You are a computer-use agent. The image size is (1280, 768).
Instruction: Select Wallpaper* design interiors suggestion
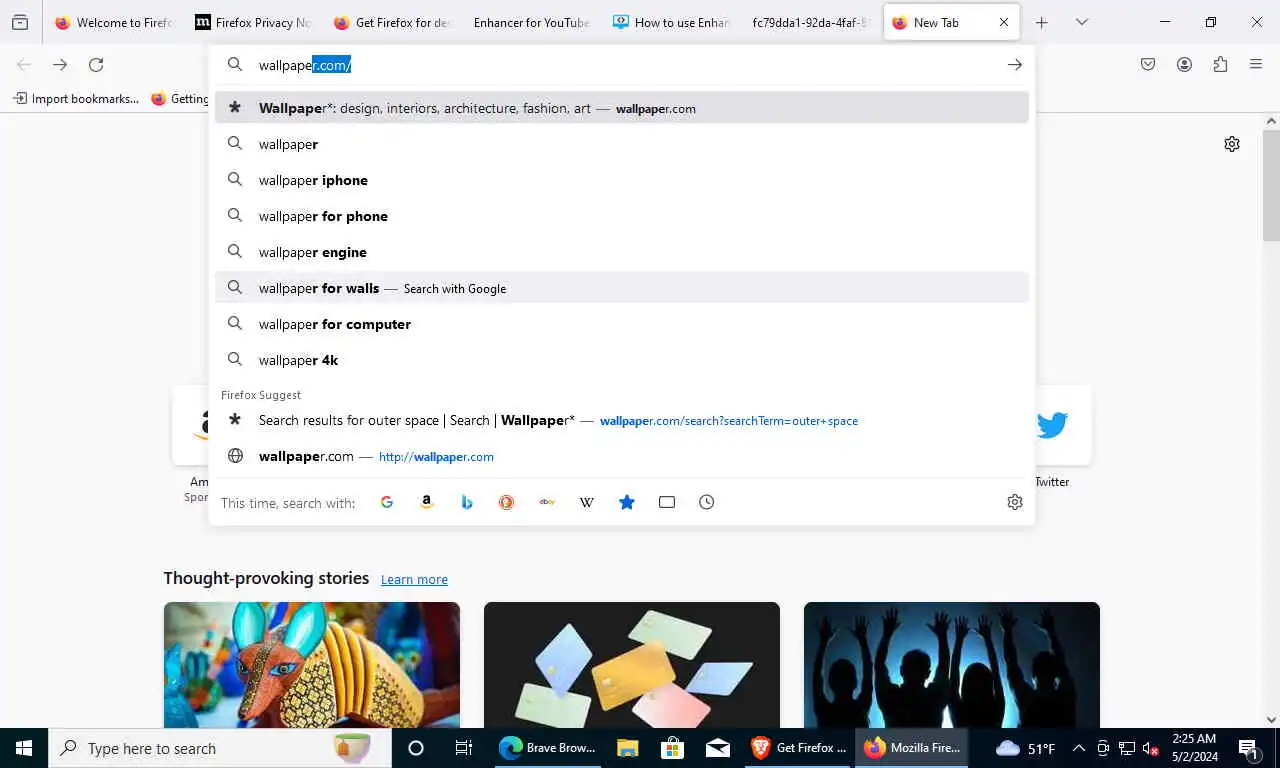622,108
